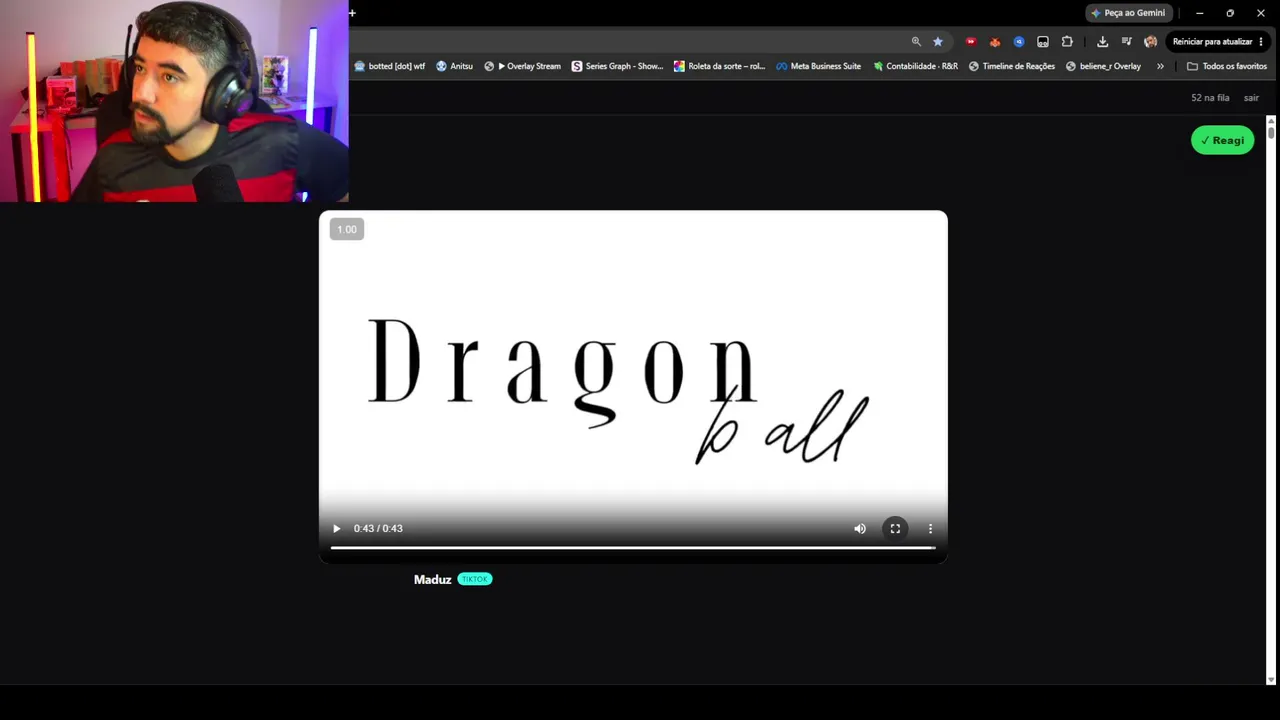Viewport: 1280px width, 720px height.
Task: Open the Extensions puzzle piece menu
Action: [1067, 42]
